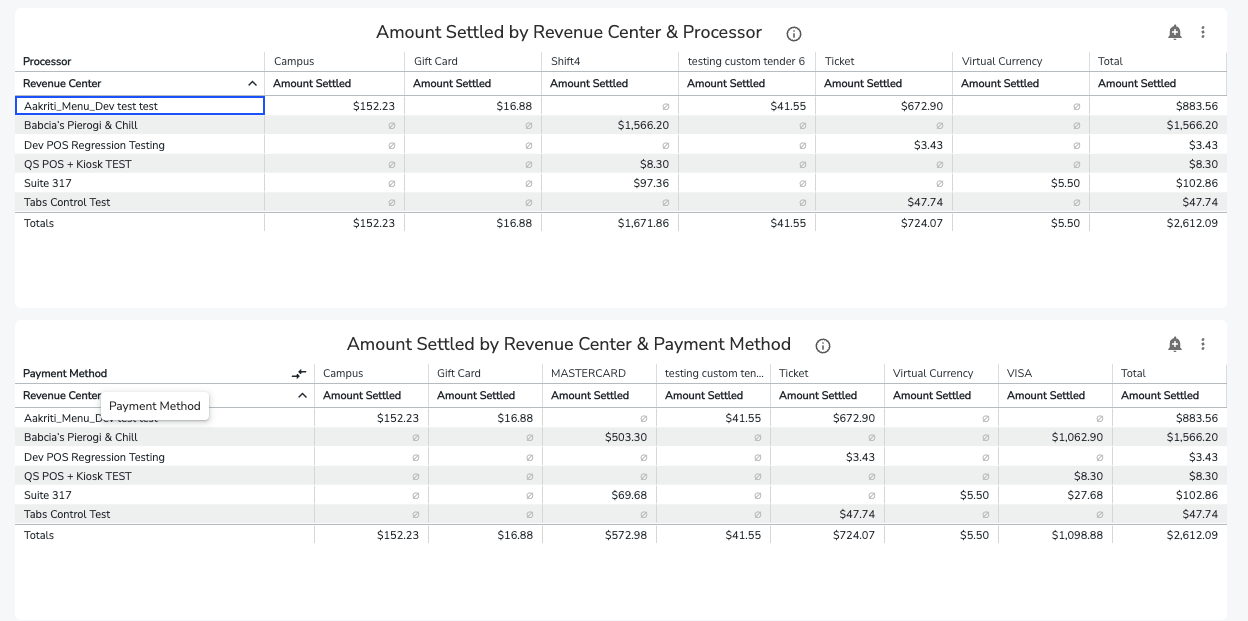The image size is (1248, 621).
Task: Click Processor pivot header label
Action: pyautogui.click(x=47, y=61)
